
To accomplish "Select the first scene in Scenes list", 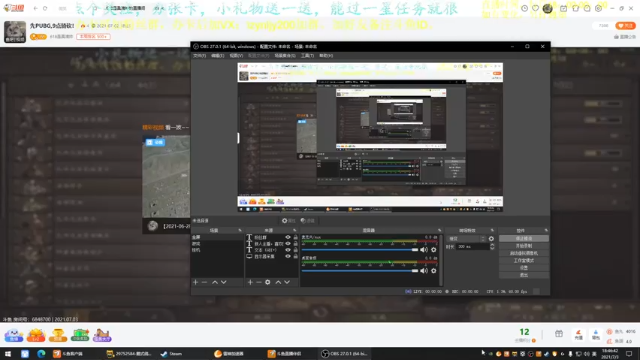I will [217, 237].
